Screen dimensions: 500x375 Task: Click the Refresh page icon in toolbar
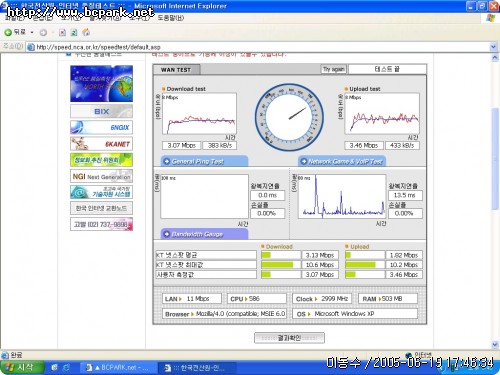pyautogui.click(x=74, y=32)
